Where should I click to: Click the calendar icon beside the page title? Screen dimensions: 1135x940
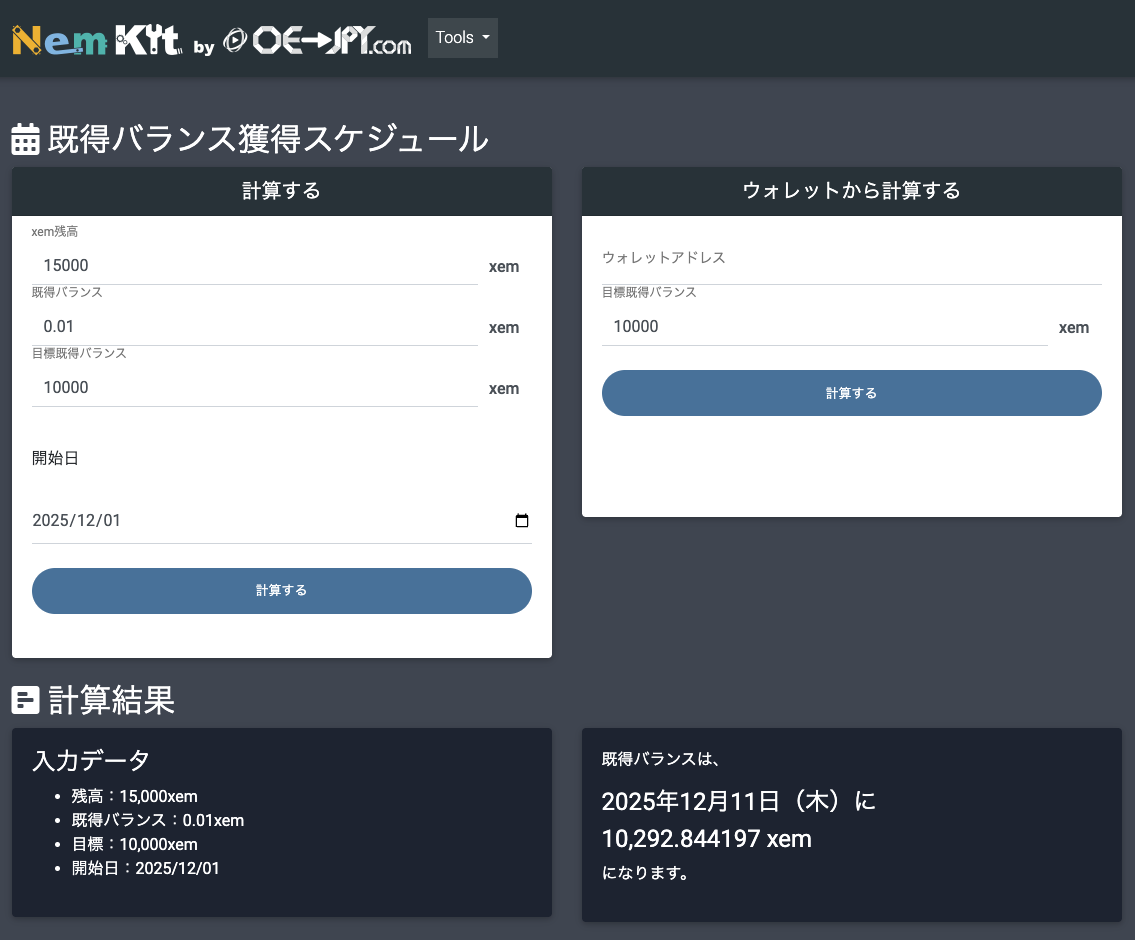(x=25, y=139)
